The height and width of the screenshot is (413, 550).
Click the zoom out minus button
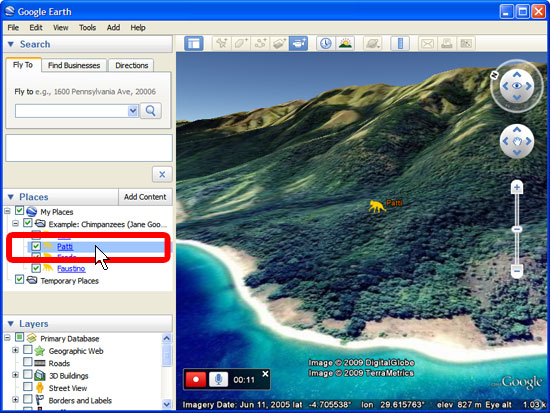pos(516,271)
